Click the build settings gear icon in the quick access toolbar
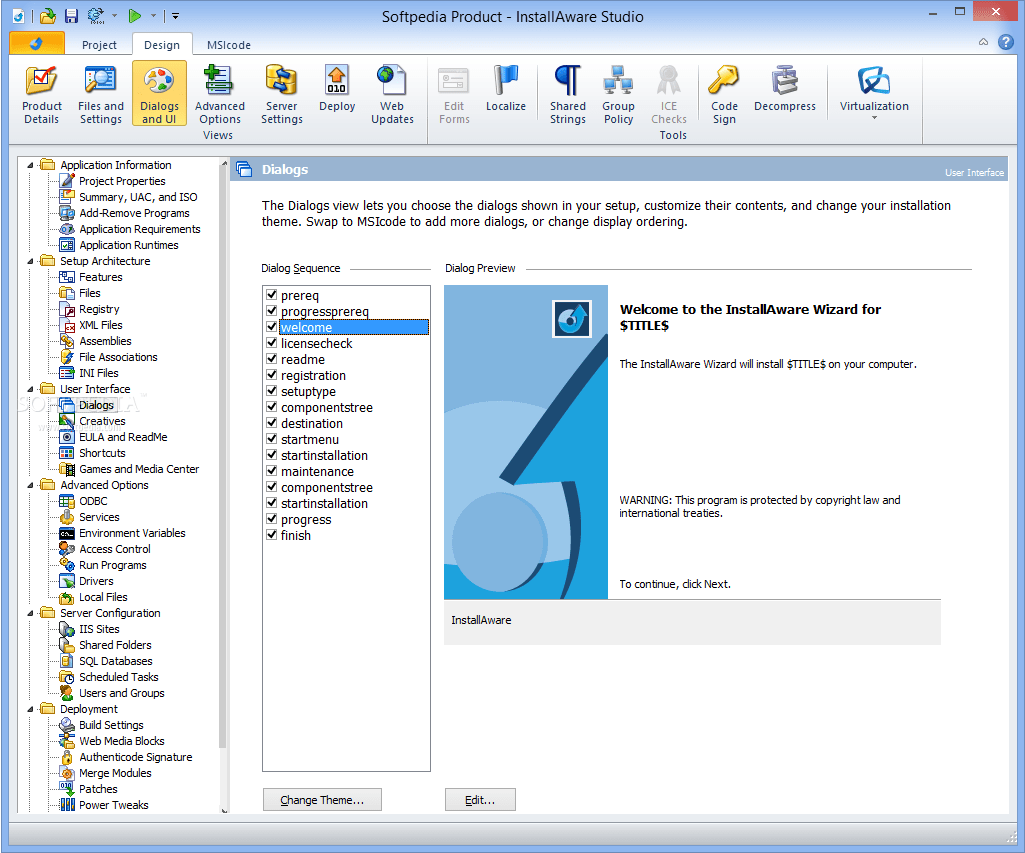 point(95,16)
